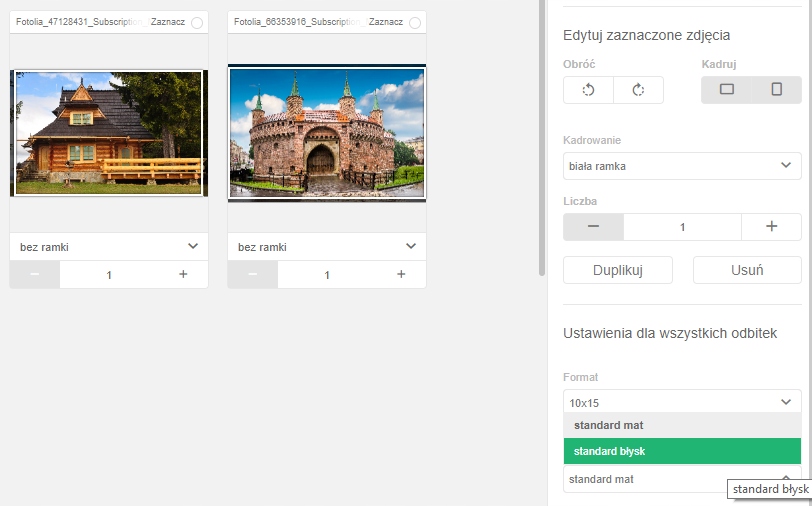Viewport: 812px width, 506px height.
Task: Expand frame dropdown under wooden house photo
Action: click(109, 246)
